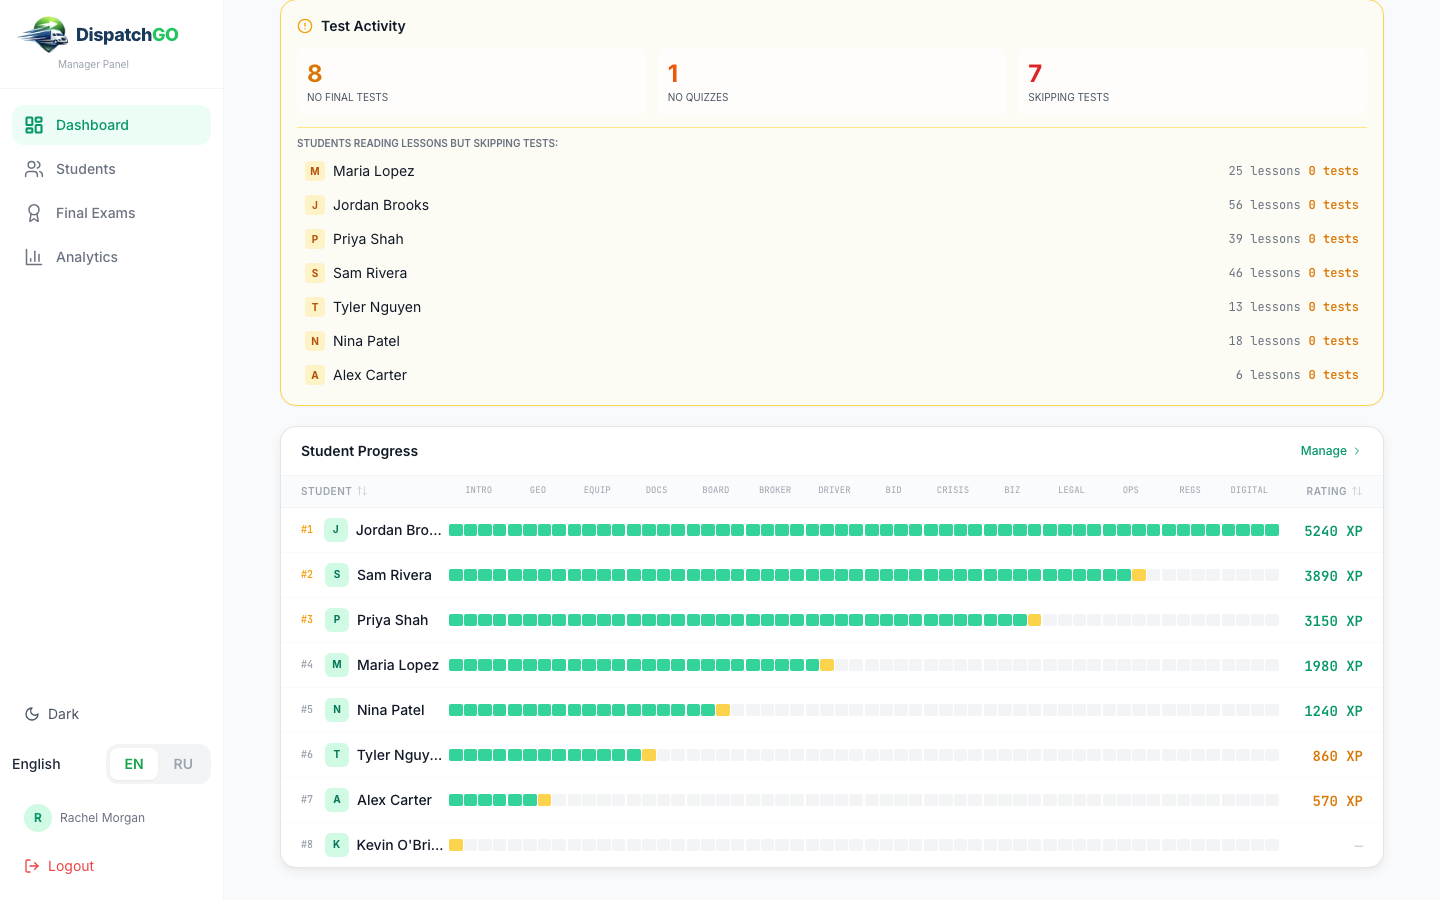Screen dimensions: 1440x900
Task: Sort table by Rating column
Action: click(1334, 491)
